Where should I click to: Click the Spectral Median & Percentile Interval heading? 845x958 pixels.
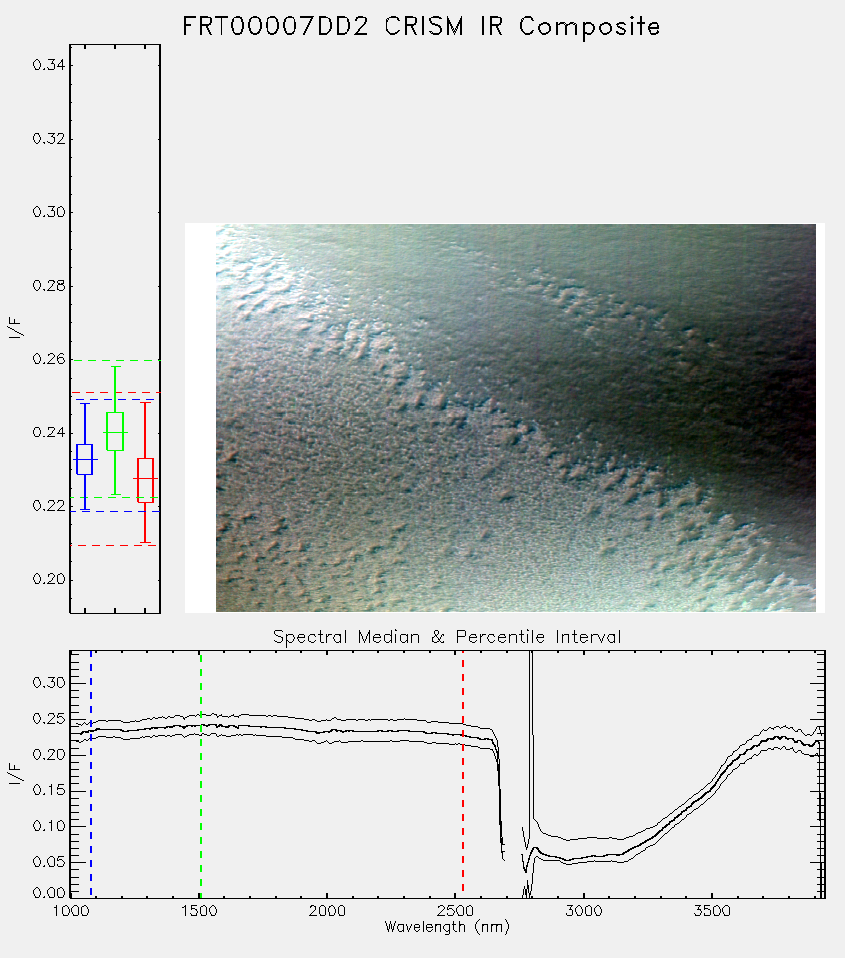447,637
